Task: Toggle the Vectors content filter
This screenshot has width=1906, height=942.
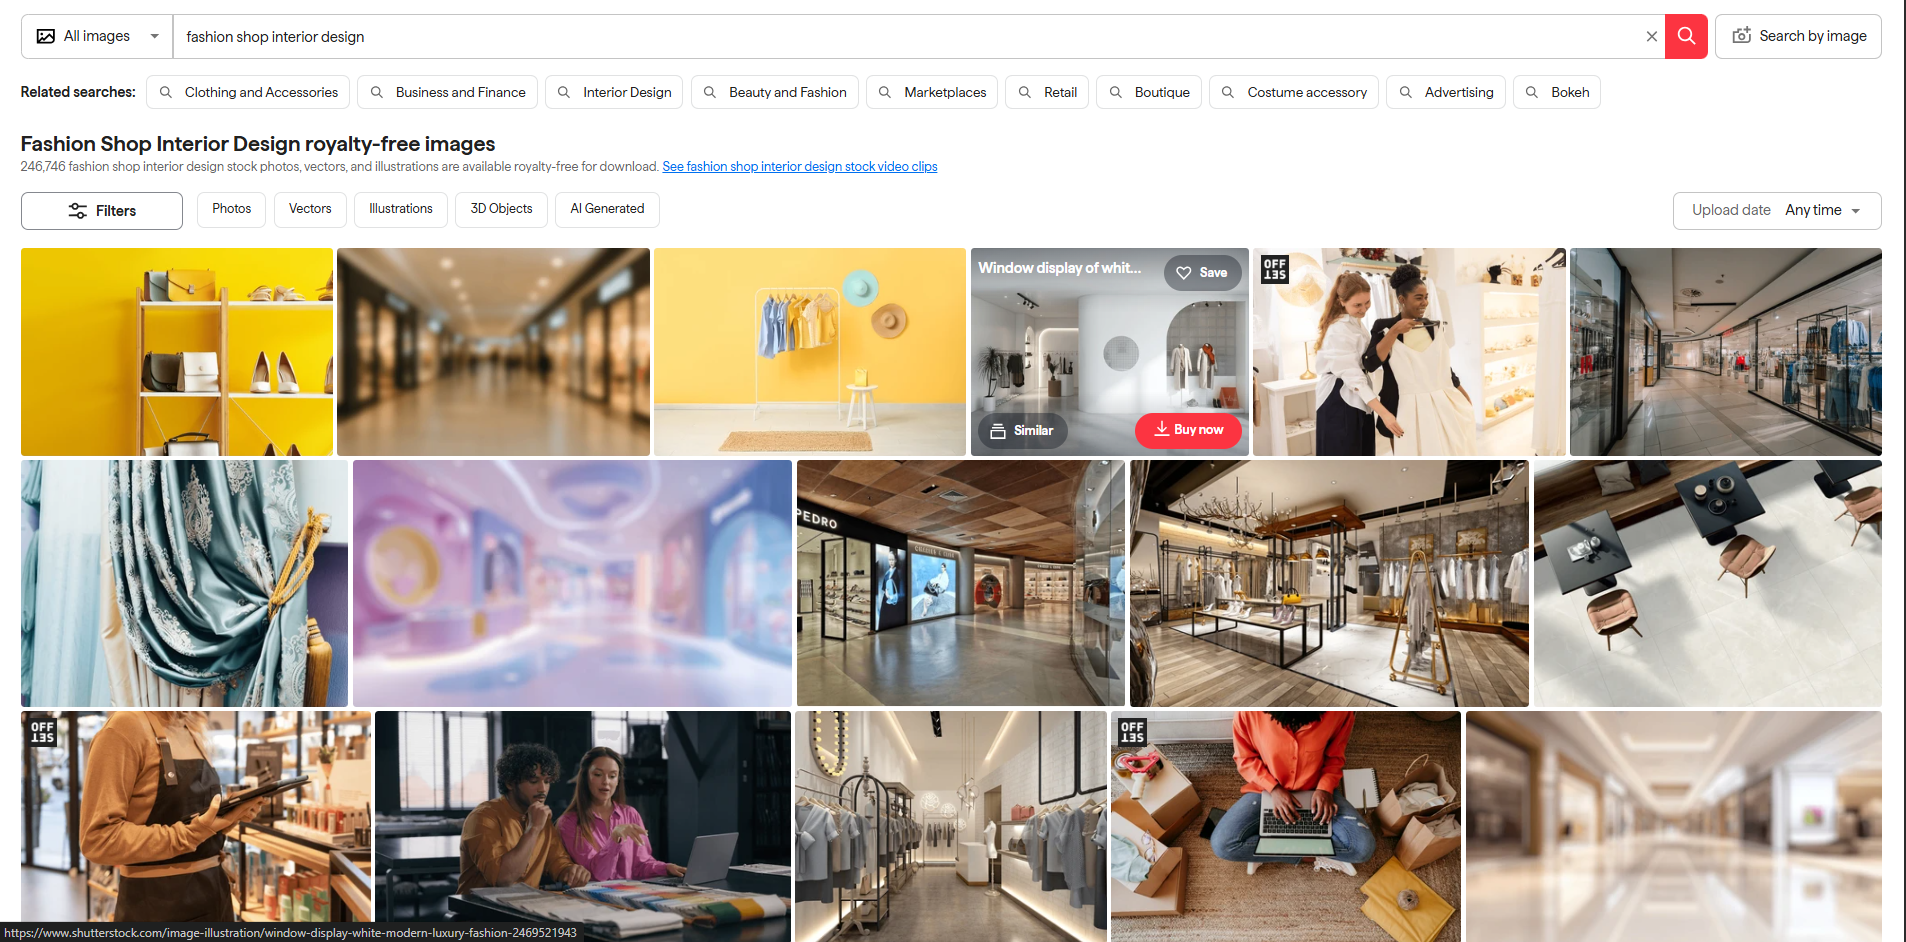Action: 310,209
